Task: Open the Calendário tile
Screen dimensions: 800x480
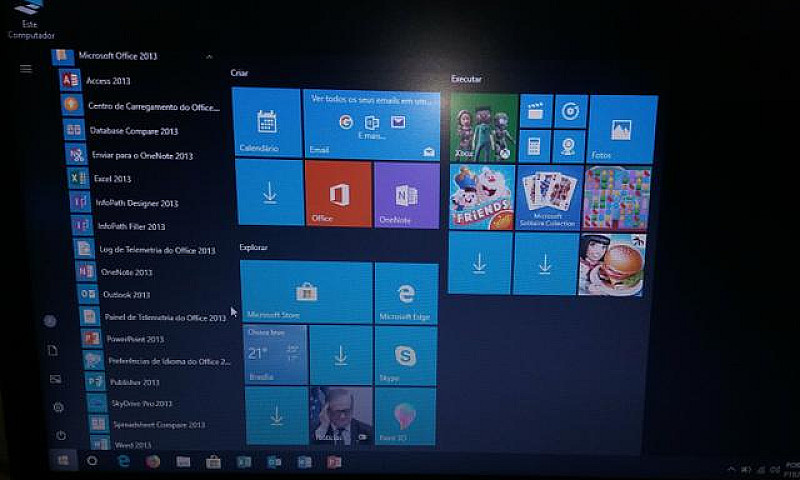Action: pos(266,123)
